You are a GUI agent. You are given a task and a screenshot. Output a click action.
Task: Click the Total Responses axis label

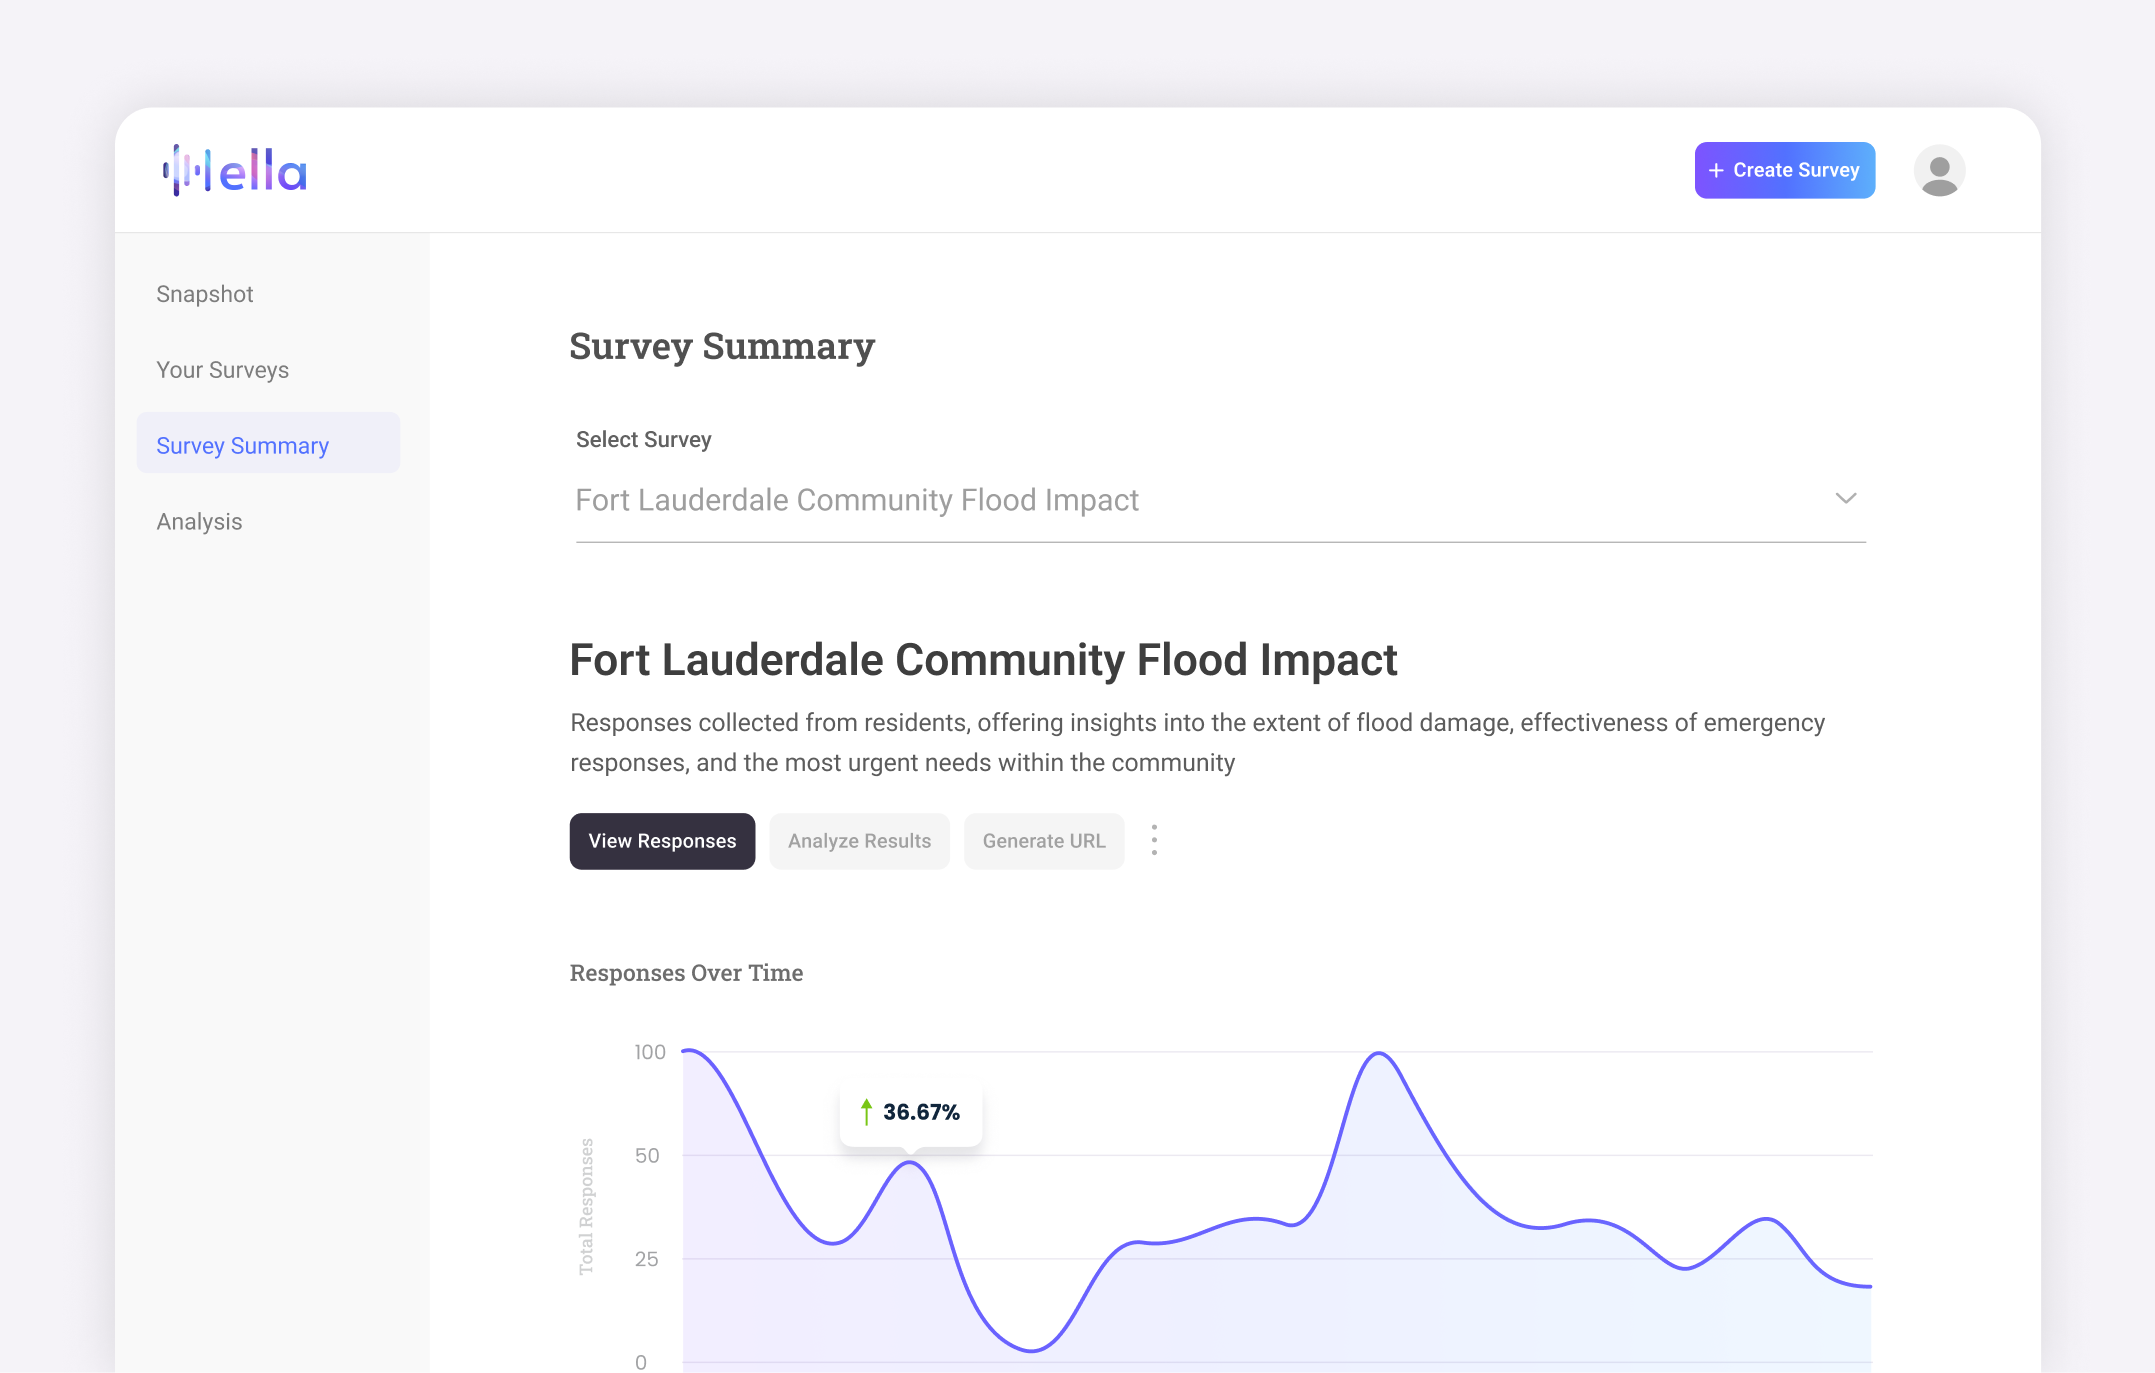click(x=586, y=1206)
